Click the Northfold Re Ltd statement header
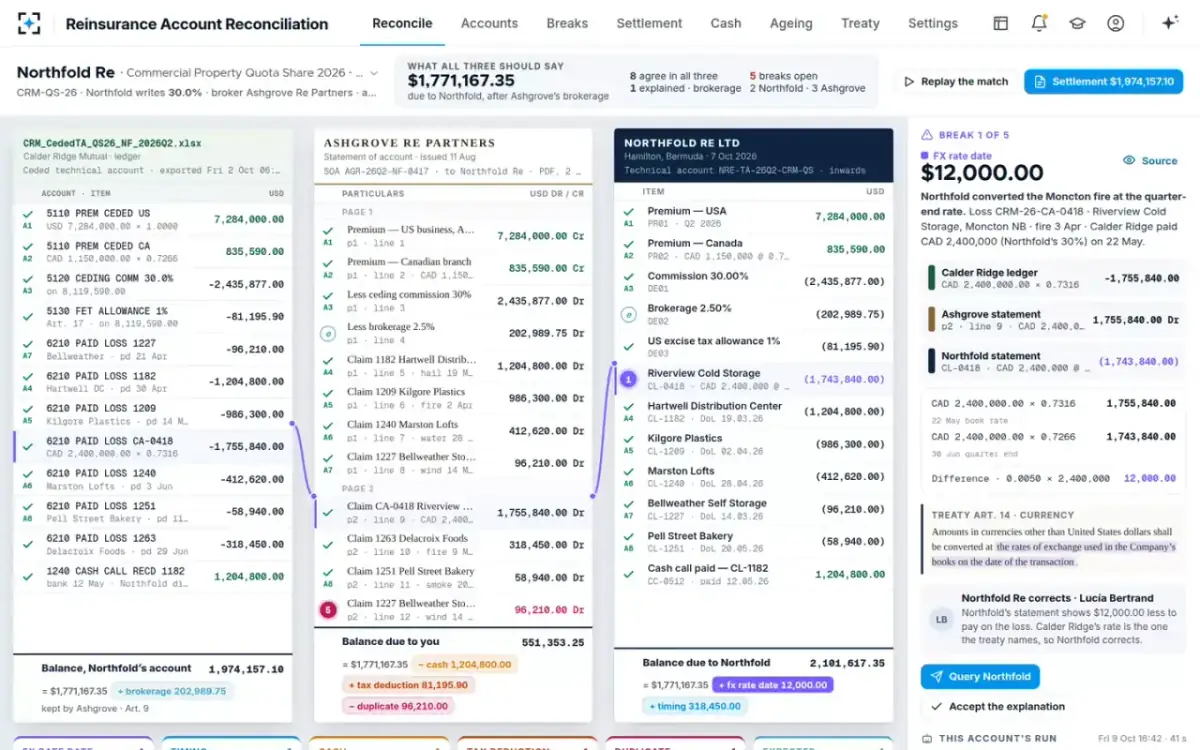The height and width of the screenshot is (750, 1200). (753, 155)
